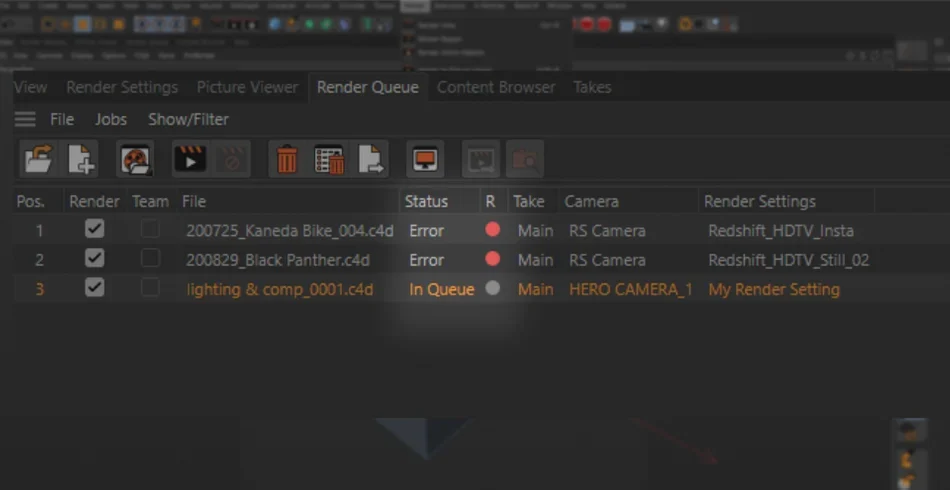Select file 200829_Black Panther.c4d
The image size is (950, 490).
pos(277,260)
